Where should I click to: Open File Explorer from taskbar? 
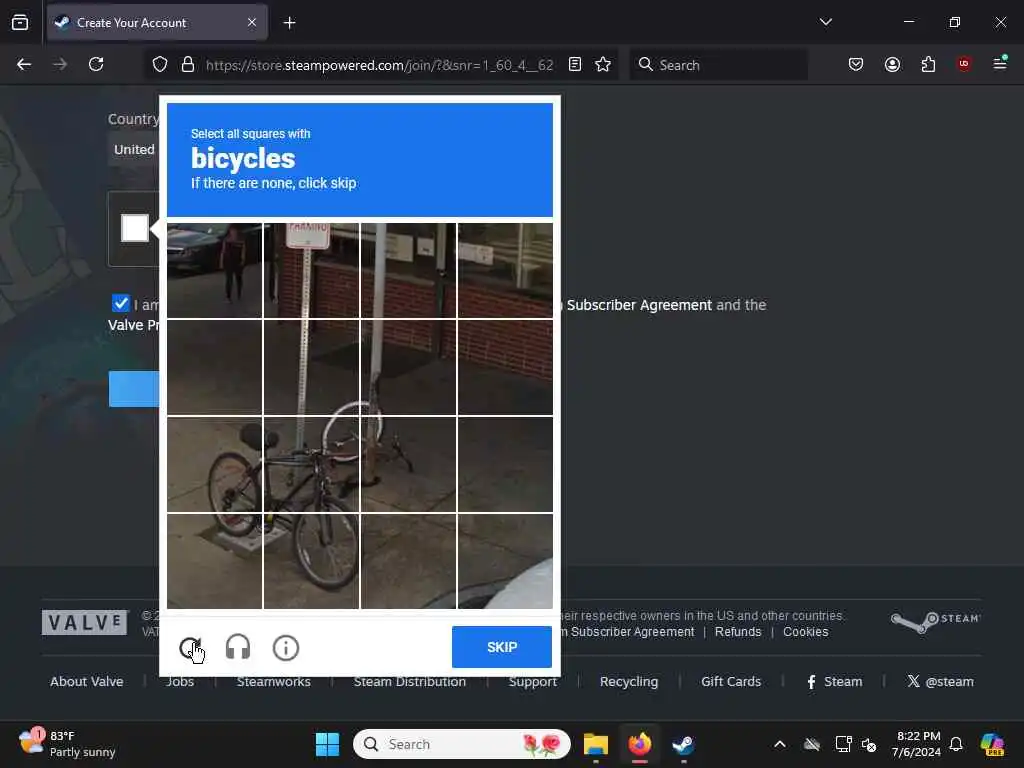(596, 744)
